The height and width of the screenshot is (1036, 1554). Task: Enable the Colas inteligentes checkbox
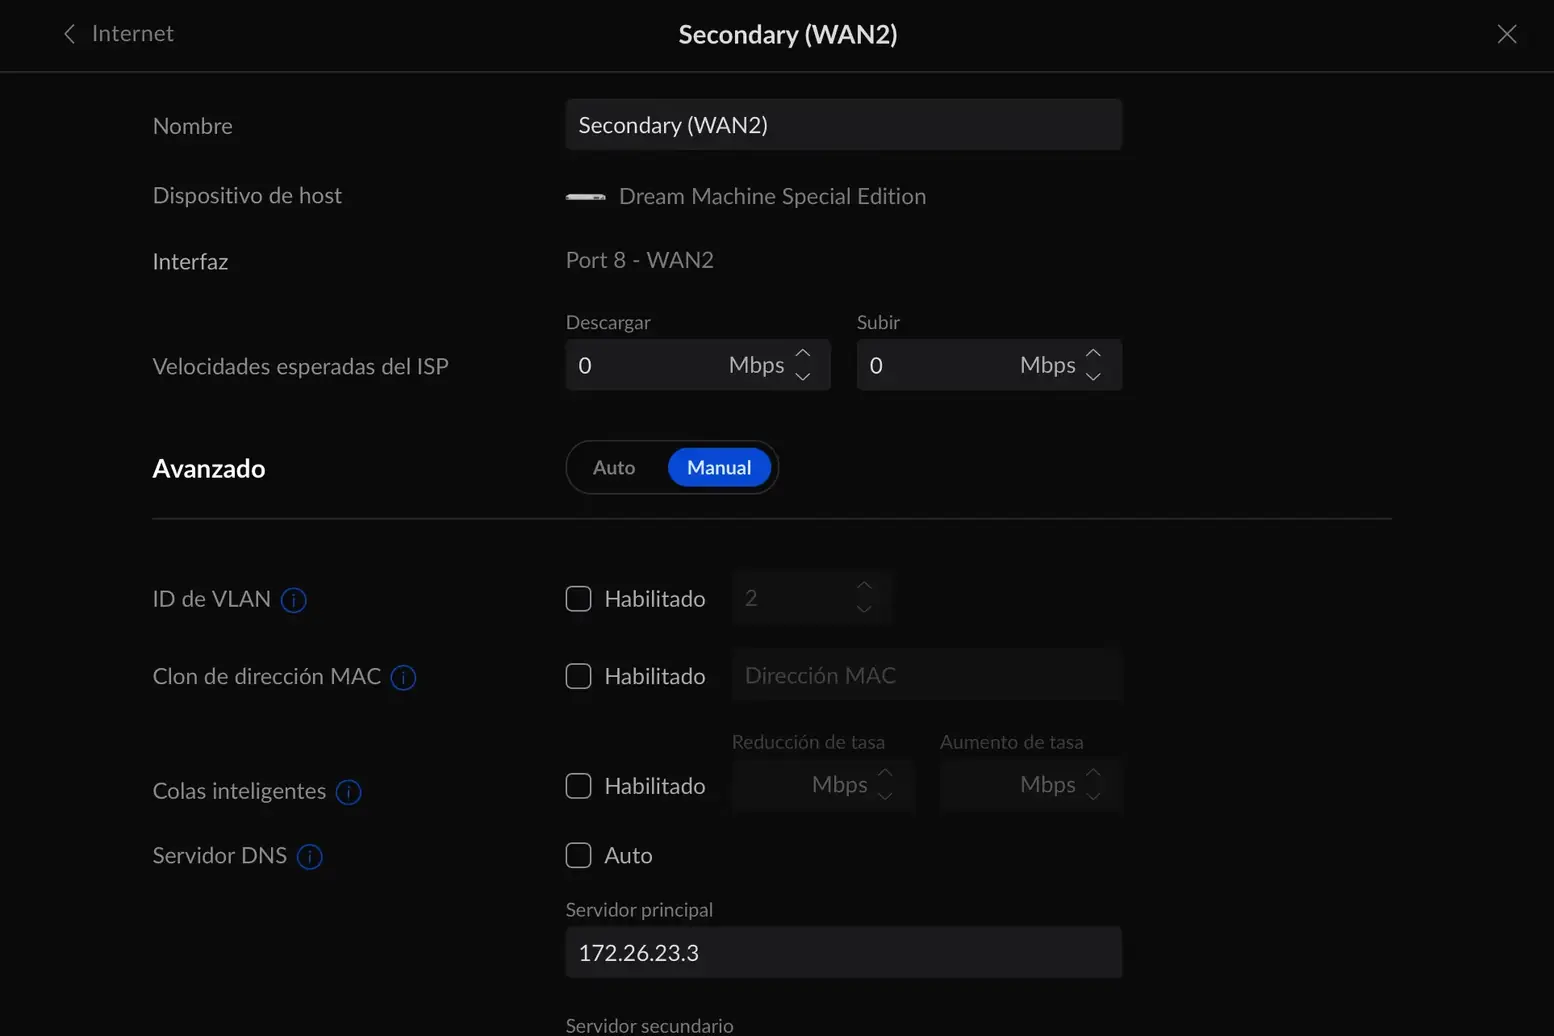click(579, 786)
